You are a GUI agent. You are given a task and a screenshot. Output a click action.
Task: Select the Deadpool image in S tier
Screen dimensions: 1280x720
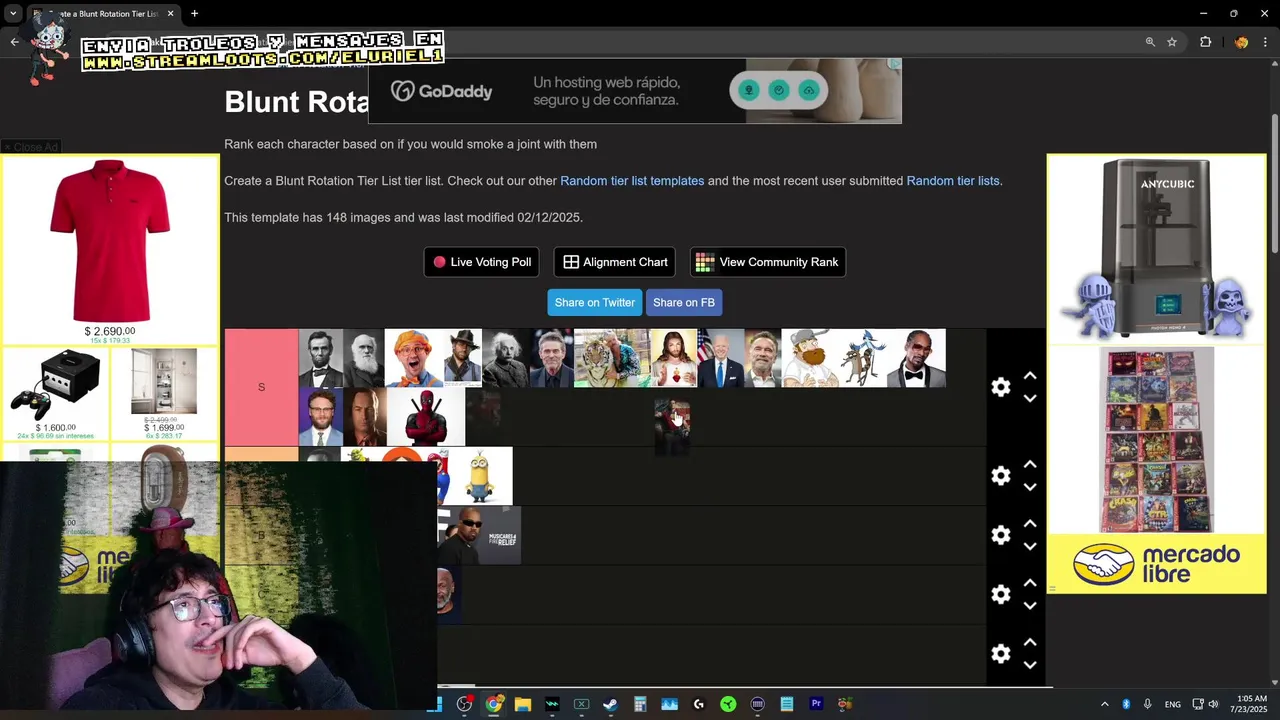click(426, 416)
